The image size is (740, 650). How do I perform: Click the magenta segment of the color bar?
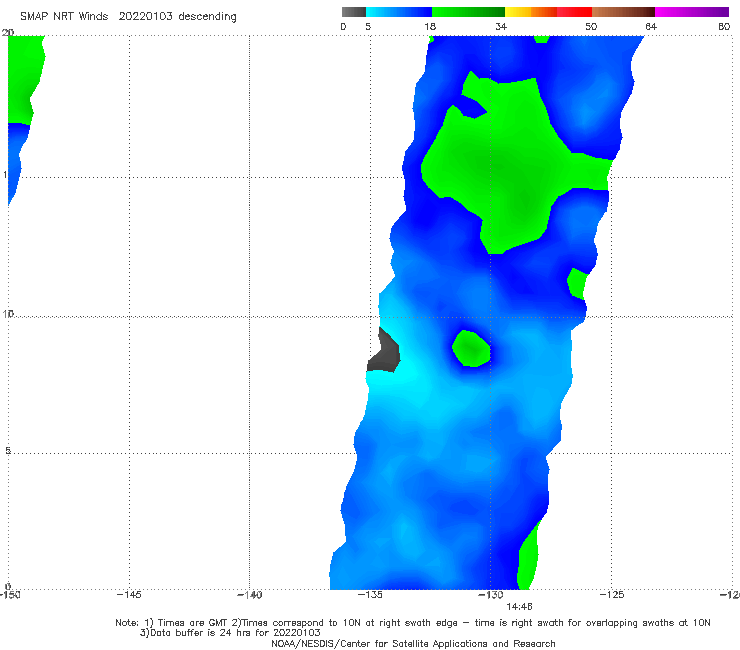[x=691, y=12]
